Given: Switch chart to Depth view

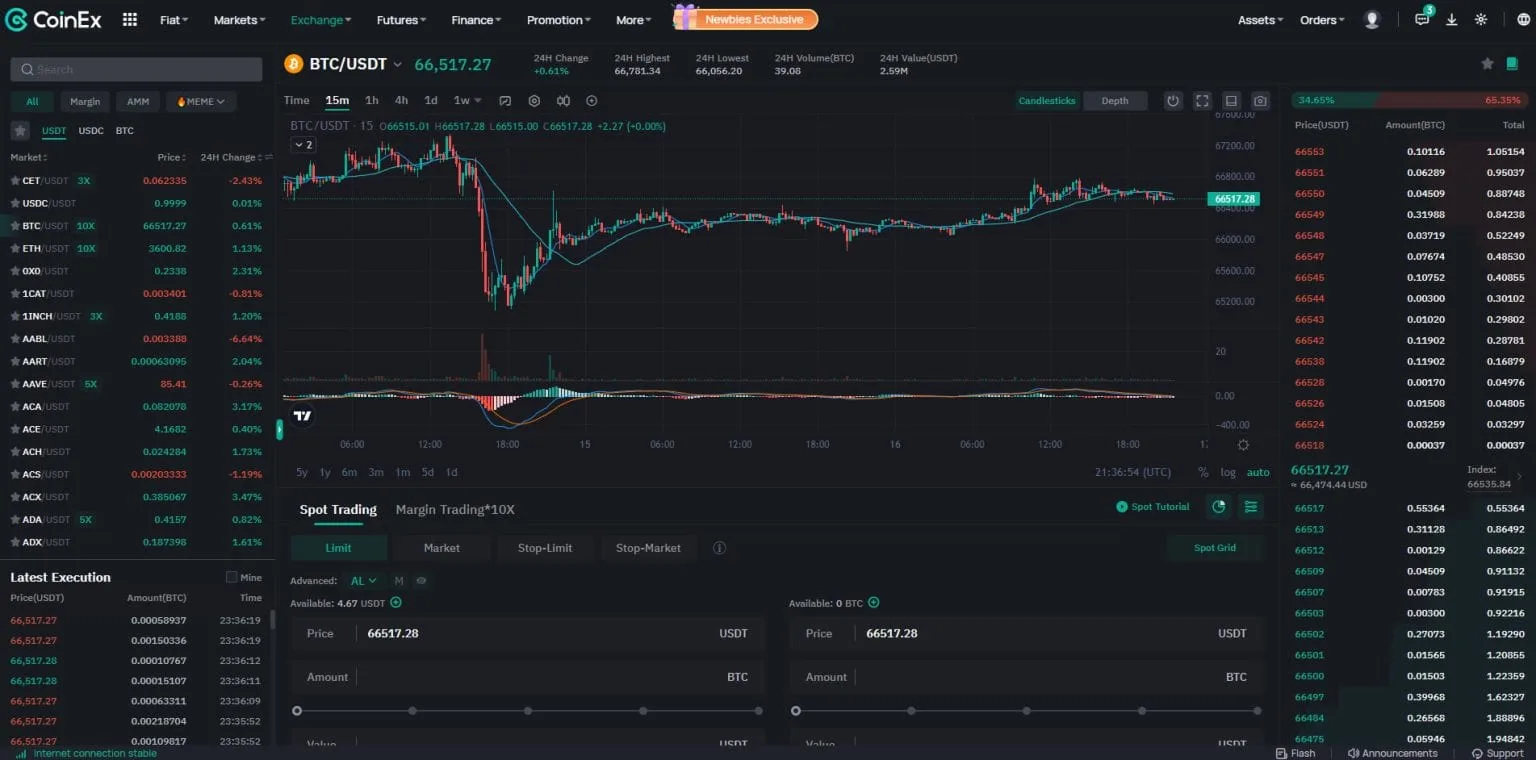Looking at the screenshot, I should point(1115,101).
